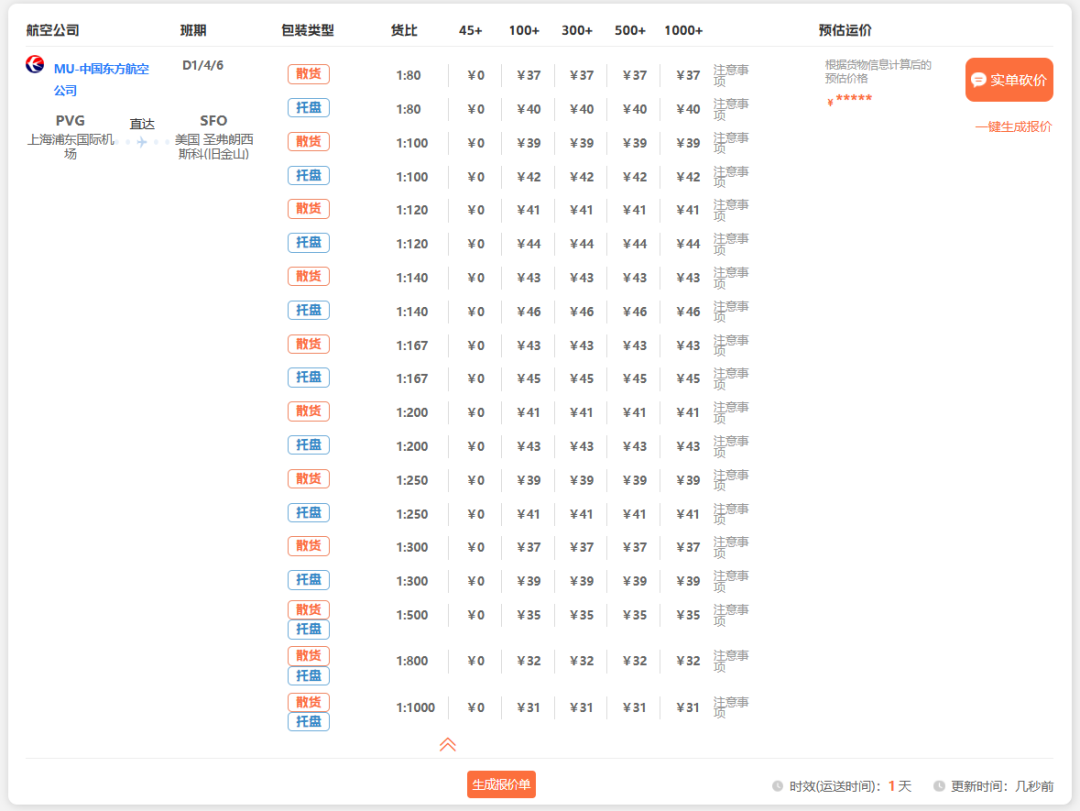Click the 航空公司 column header
The width and height of the screenshot is (1080, 811).
coord(52,30)
